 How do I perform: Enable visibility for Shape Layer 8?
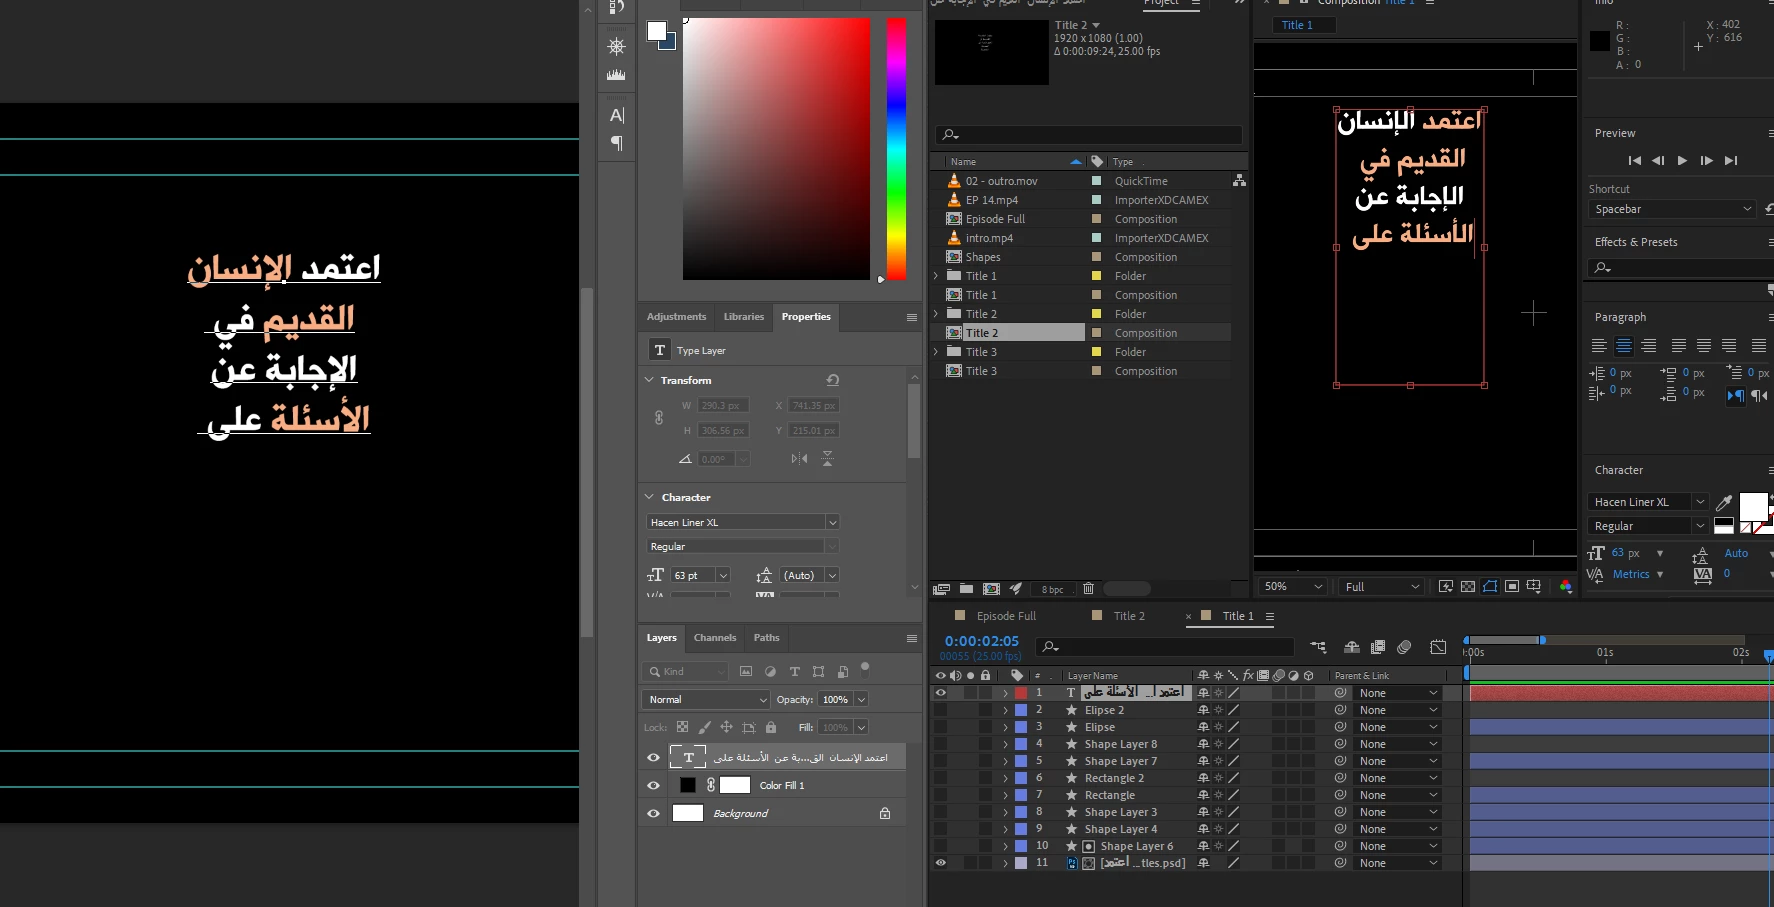(x=940, y=744)
